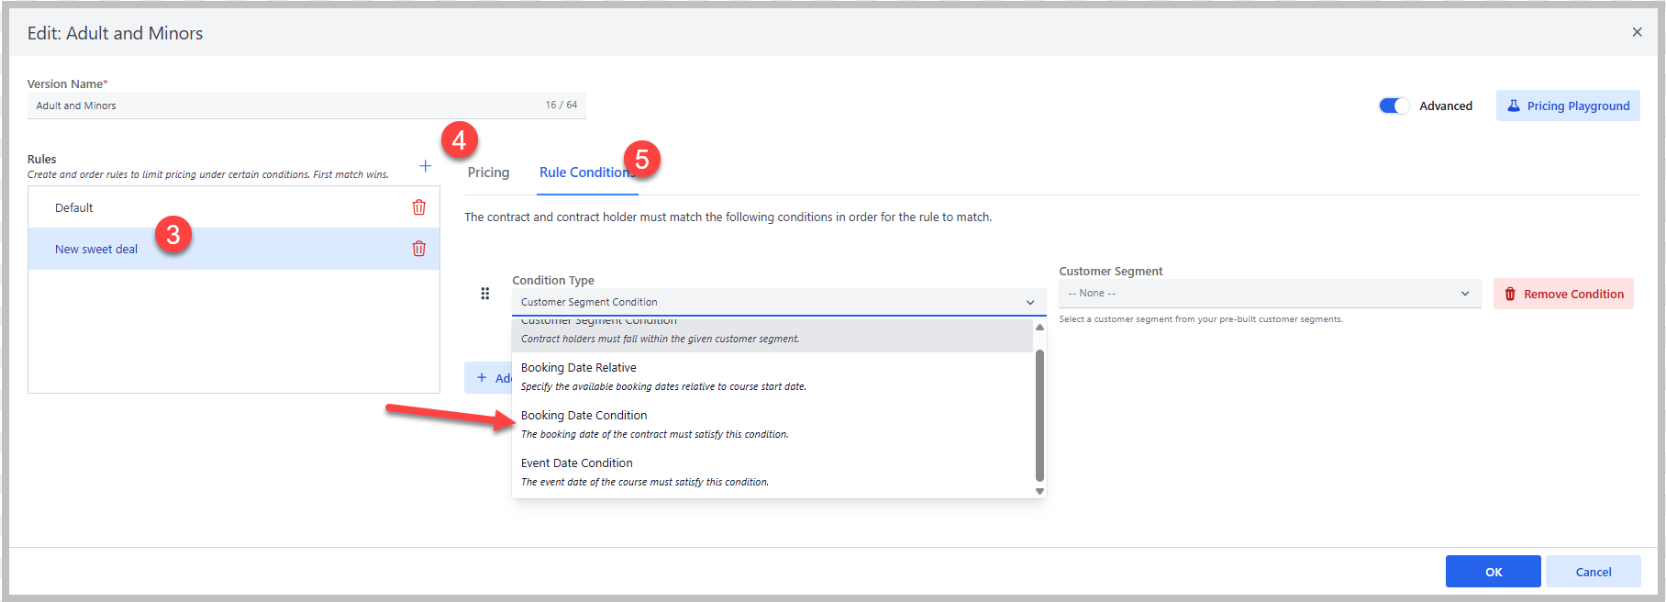
Task: Add a new rule with plus icon
Action: (x=425, y=166)
